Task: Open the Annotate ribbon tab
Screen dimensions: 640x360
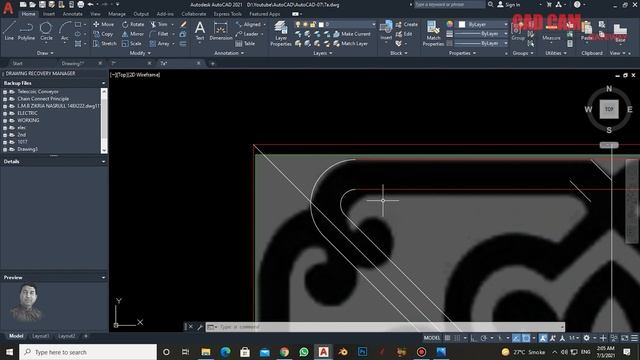Action: point(72,14)
